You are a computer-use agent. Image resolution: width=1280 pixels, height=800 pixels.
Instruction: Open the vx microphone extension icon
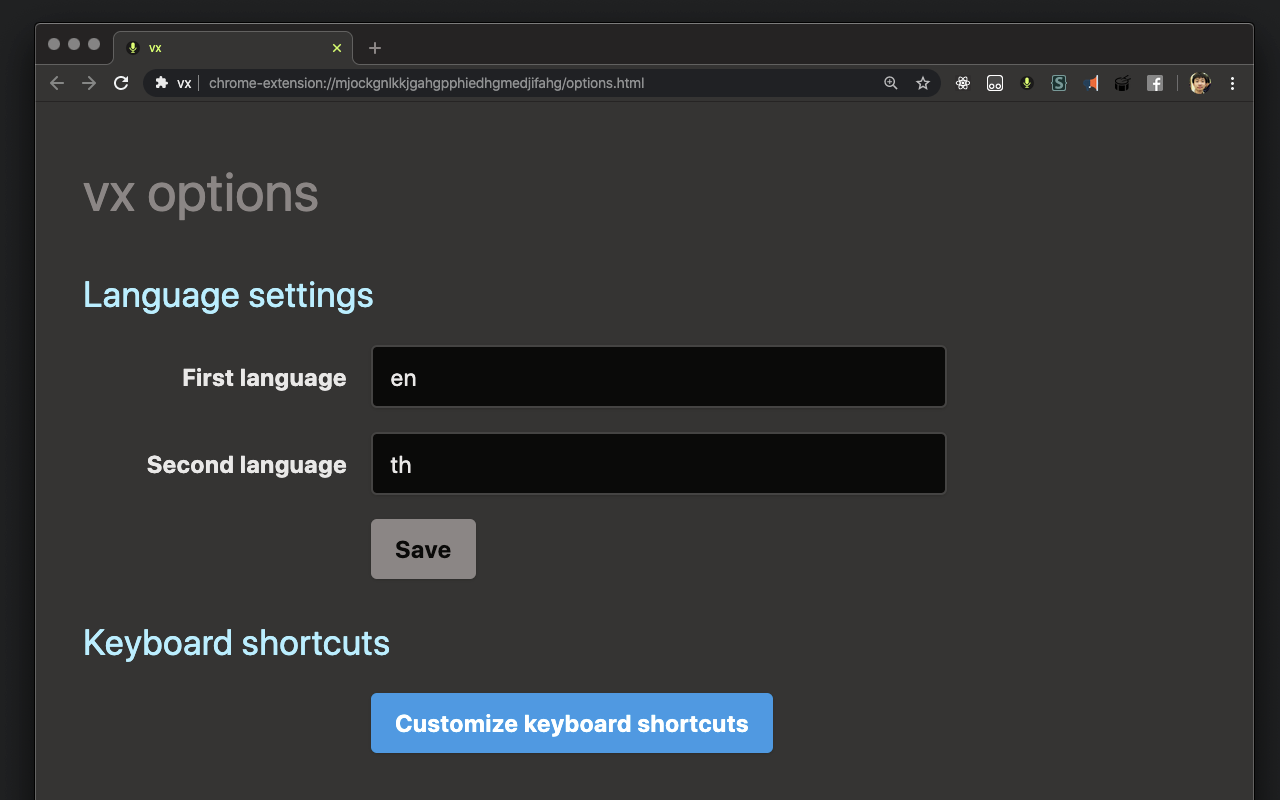coord(1026,83)
